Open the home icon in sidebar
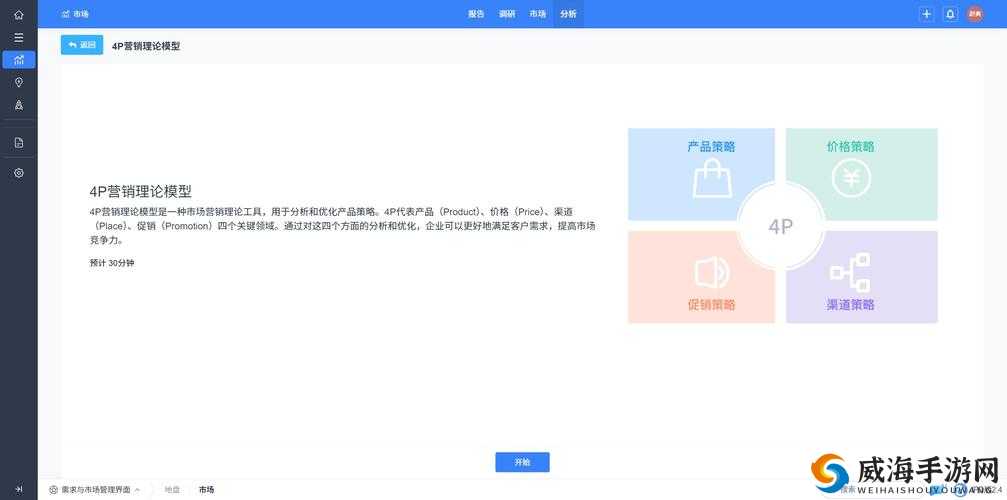 pos(19,14)
